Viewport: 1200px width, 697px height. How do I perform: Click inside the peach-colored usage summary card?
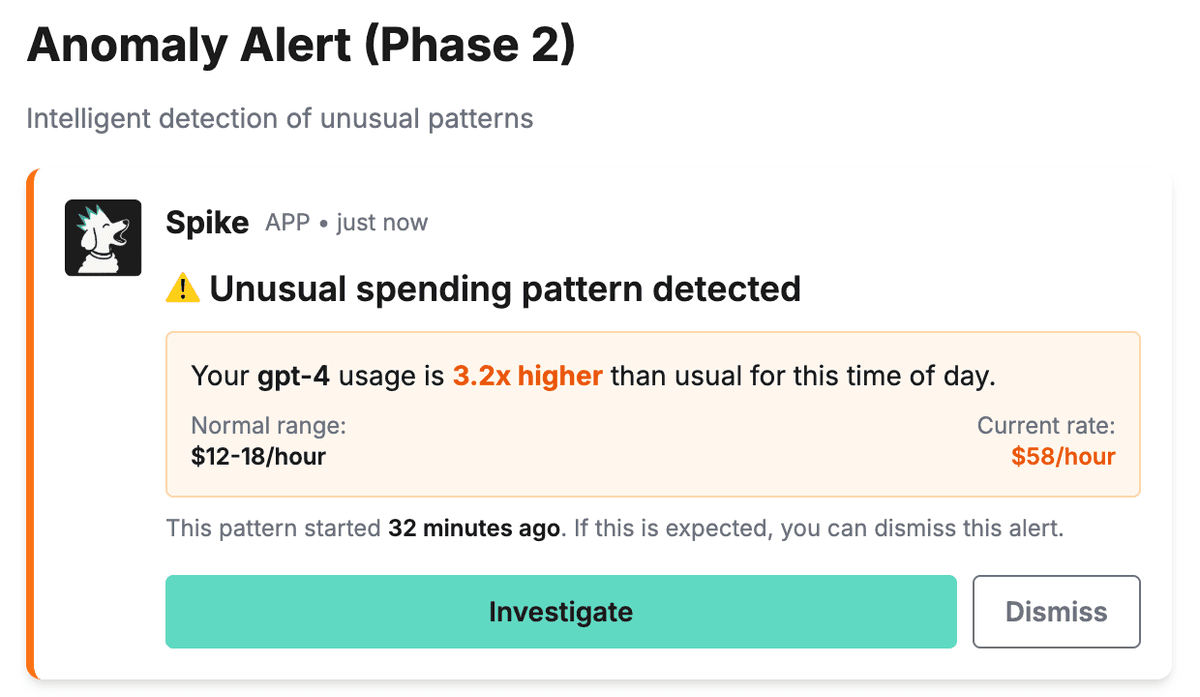coord(653,414)
